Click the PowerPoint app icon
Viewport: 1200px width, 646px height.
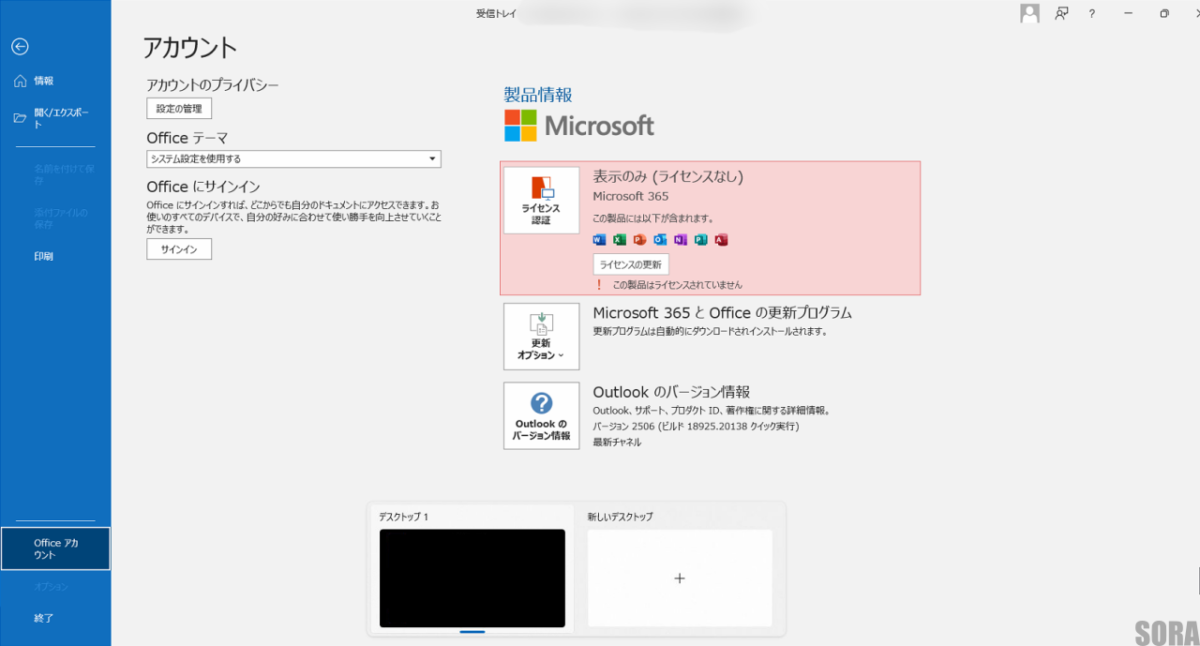click(640, 240)
